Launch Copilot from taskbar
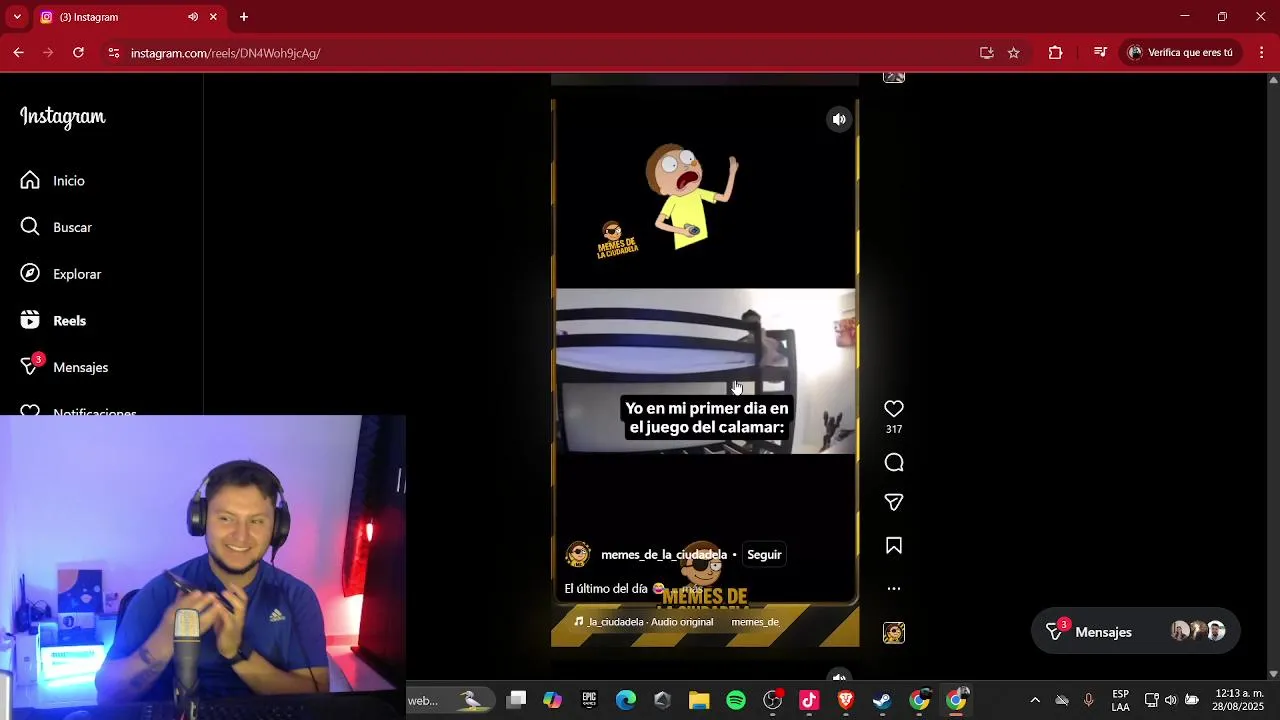 click(552, 700)
